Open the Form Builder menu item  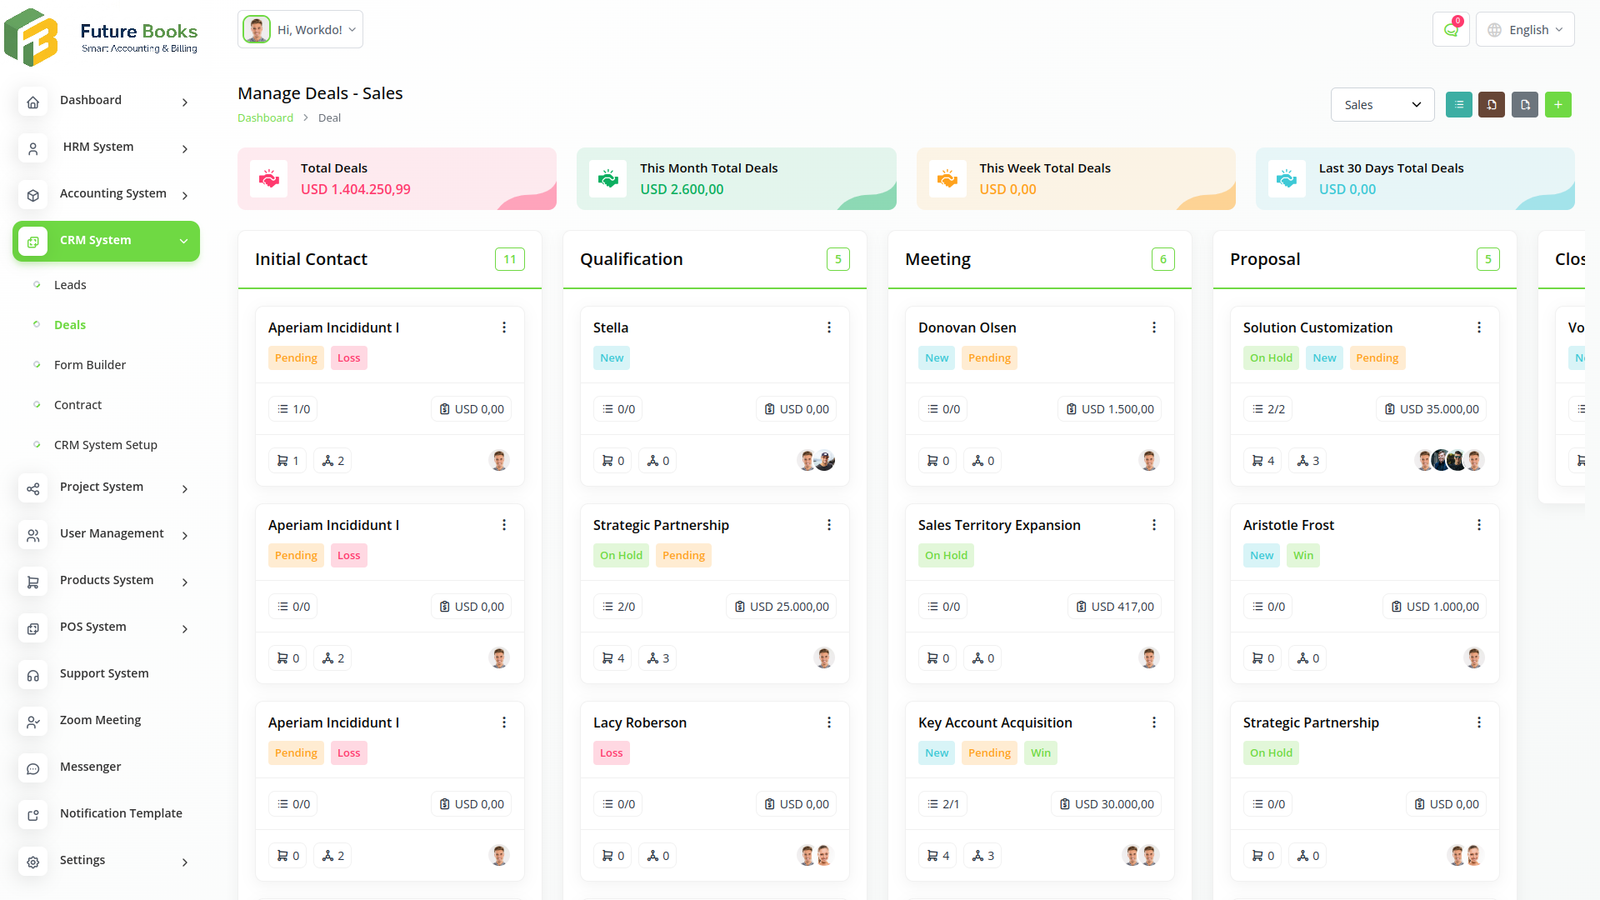tap(89, 364)
